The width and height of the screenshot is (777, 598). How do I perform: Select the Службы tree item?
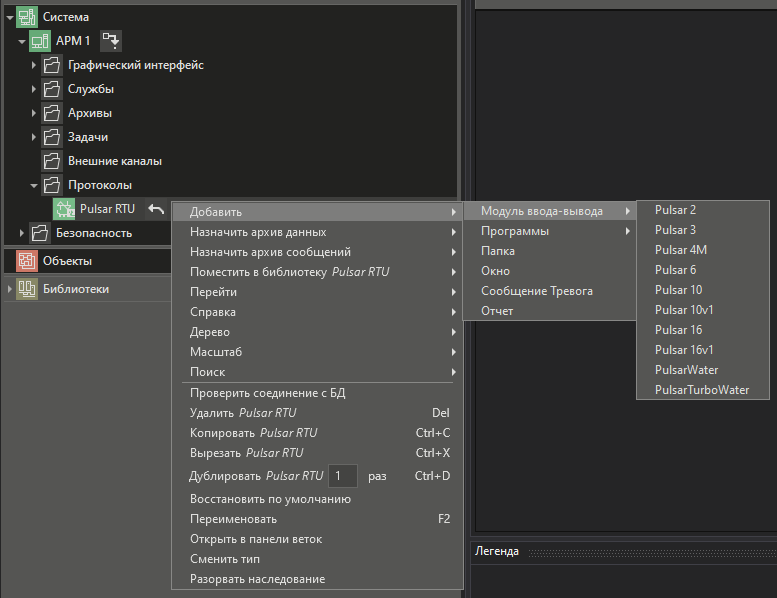pos(90,89)
